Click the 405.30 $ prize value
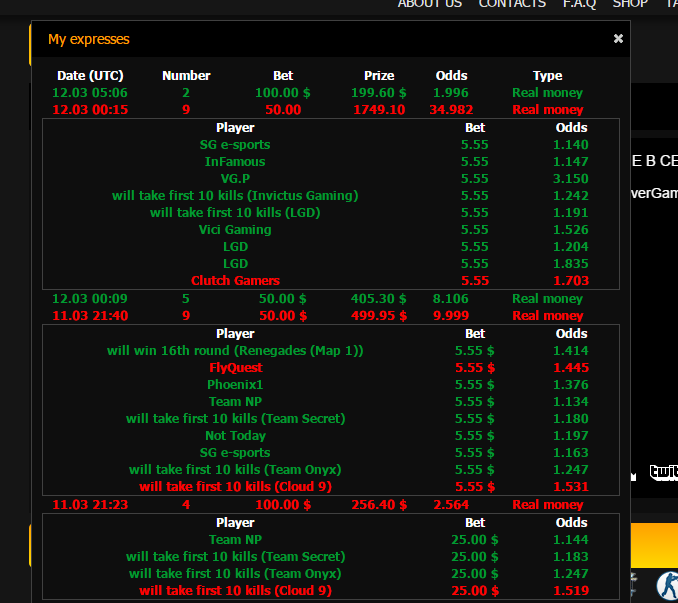The width and height of the screenshot is (678, 603). [x=378, y=298]
